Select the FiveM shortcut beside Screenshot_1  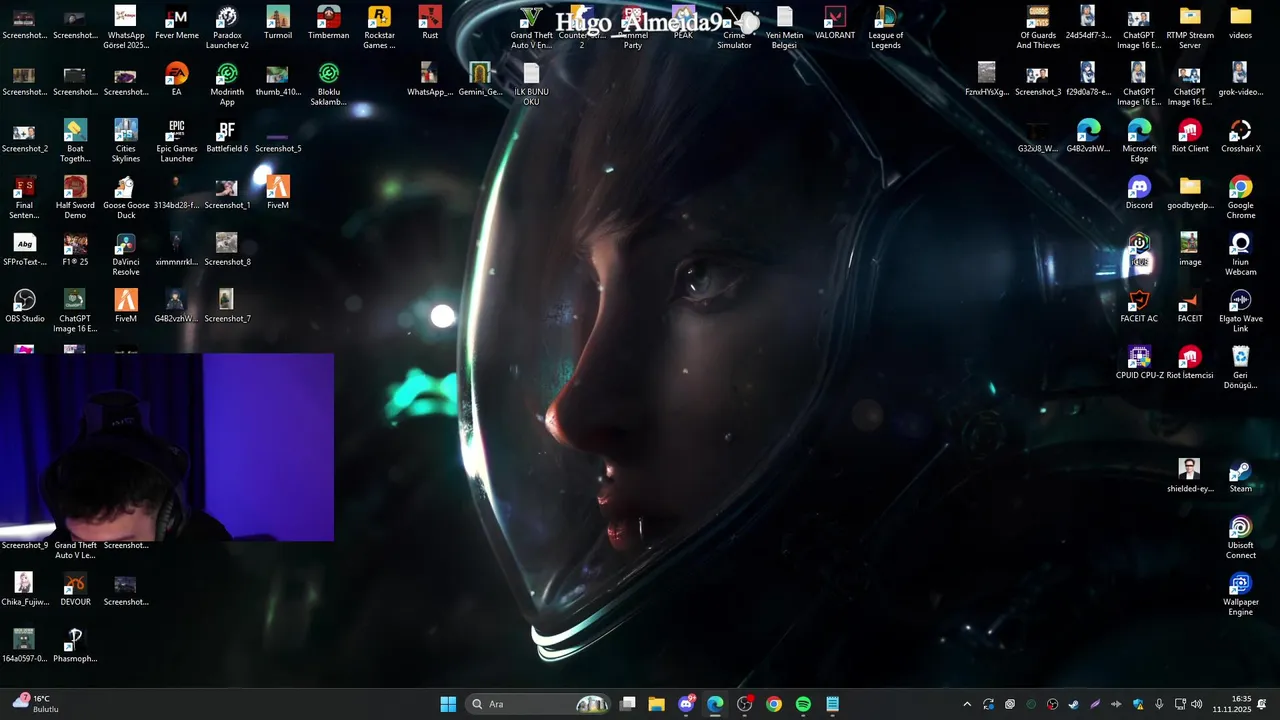point(278,194)
